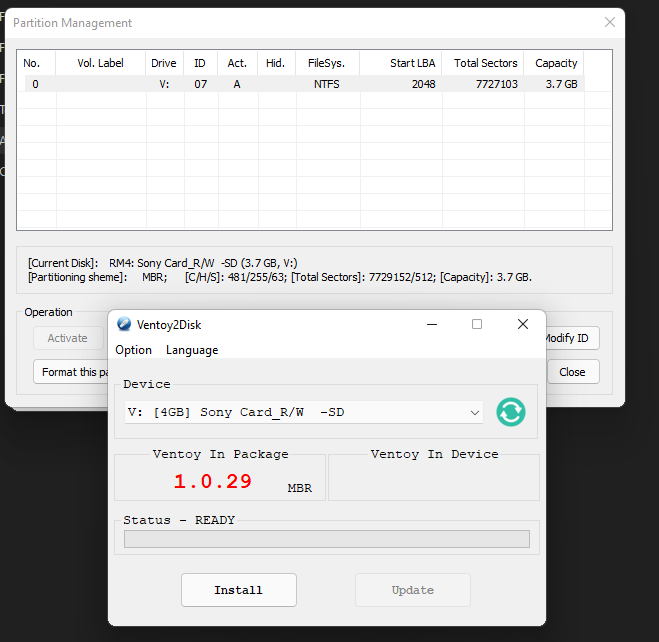Screen dimensions: 659x642
Task: Minimize the Ventoy2Disk window
Action: tap(432, 324)
